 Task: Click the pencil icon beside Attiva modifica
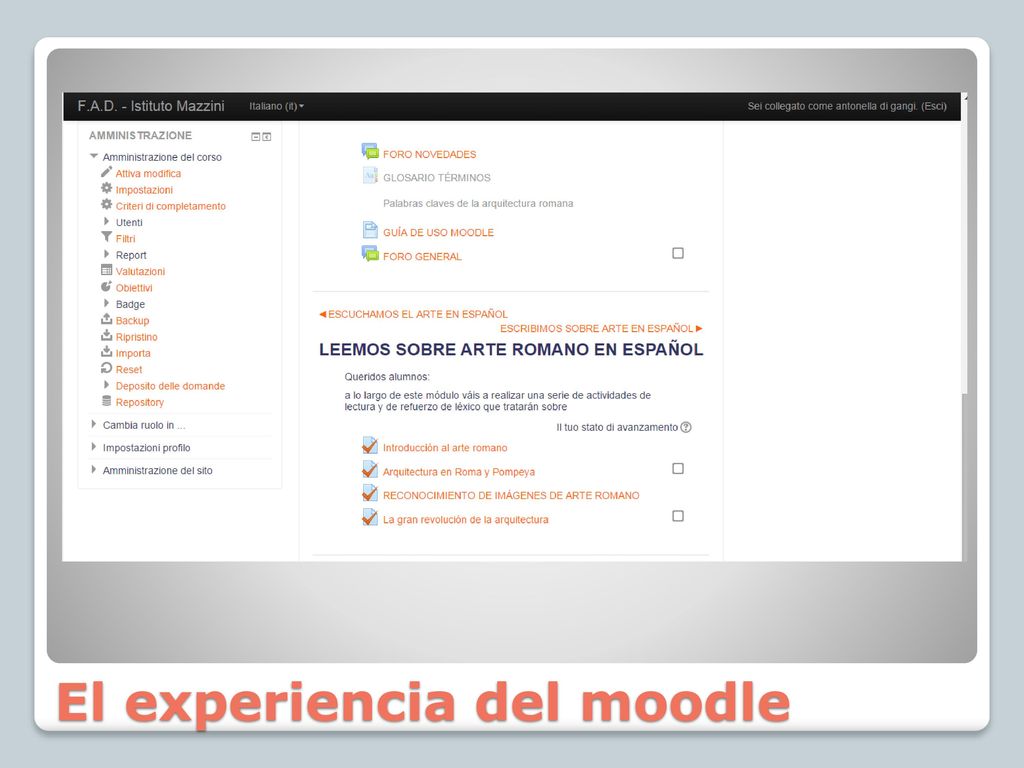tap(106, 172)
